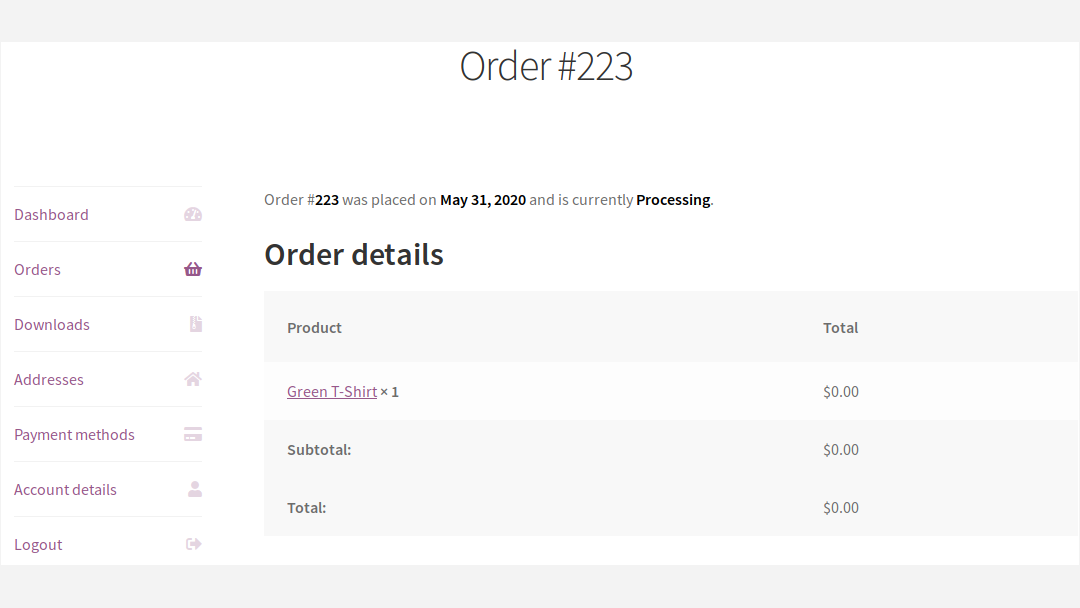Click the Product column header
The width and height of the screenshot is (1080, 608).
(314, 328)
